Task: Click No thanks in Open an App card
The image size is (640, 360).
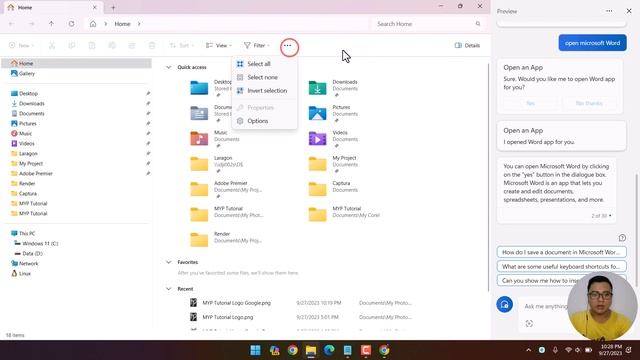Action: coord(589,103)
